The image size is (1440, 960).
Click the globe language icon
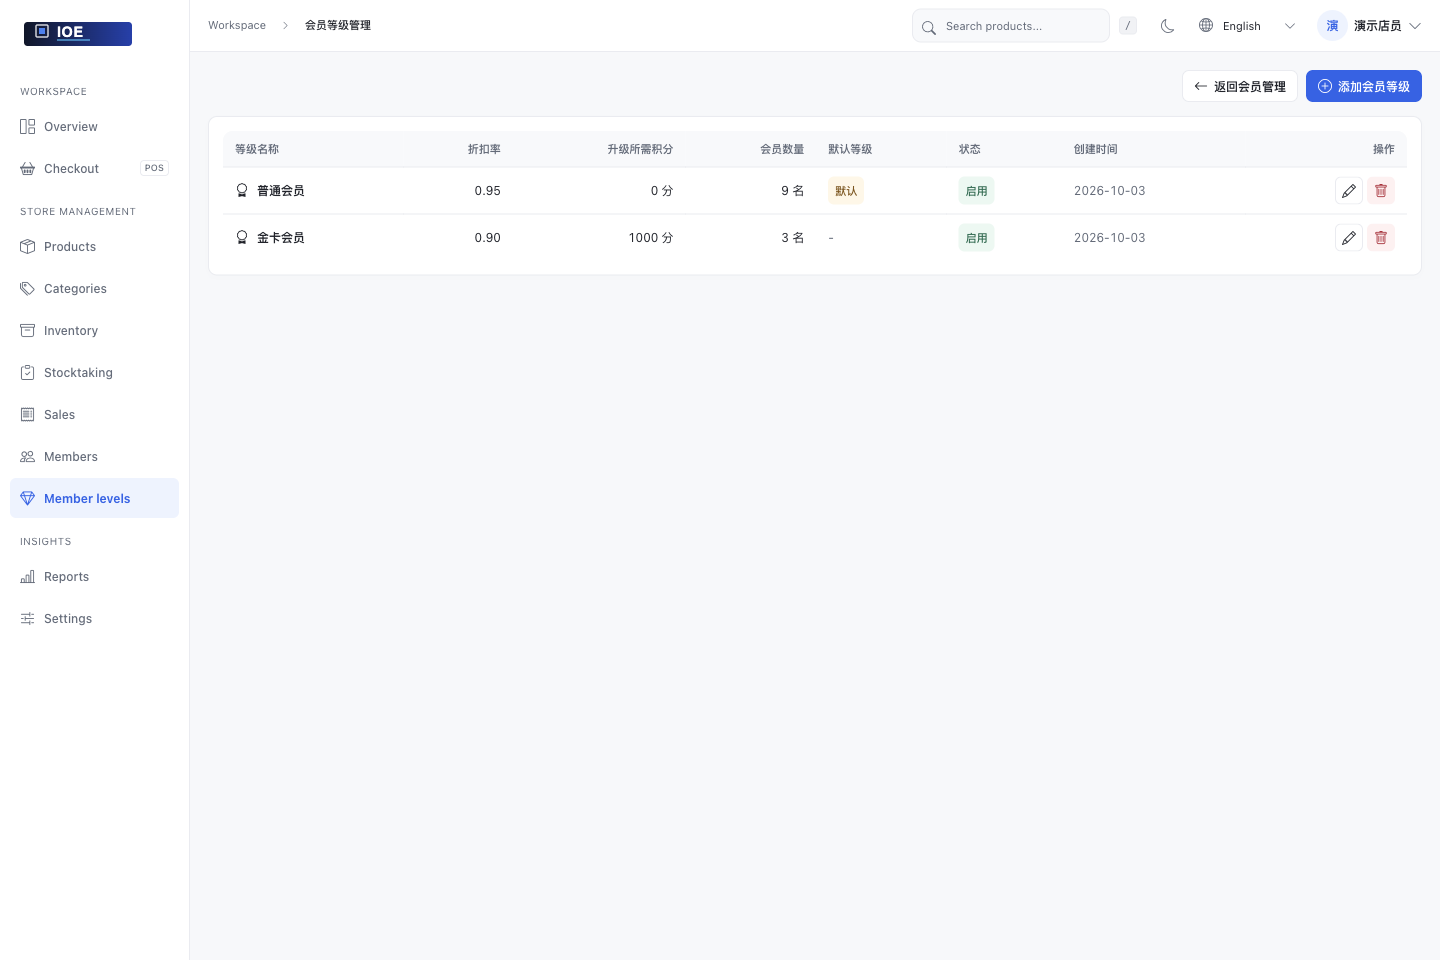pos(1206,26)
